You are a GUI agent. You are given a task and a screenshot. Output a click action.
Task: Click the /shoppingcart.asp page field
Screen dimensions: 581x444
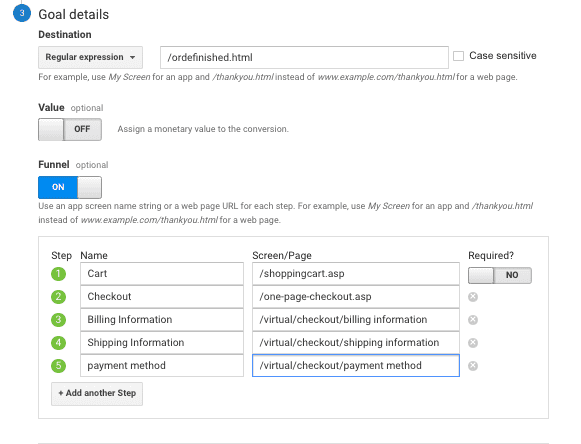(356, 274)
